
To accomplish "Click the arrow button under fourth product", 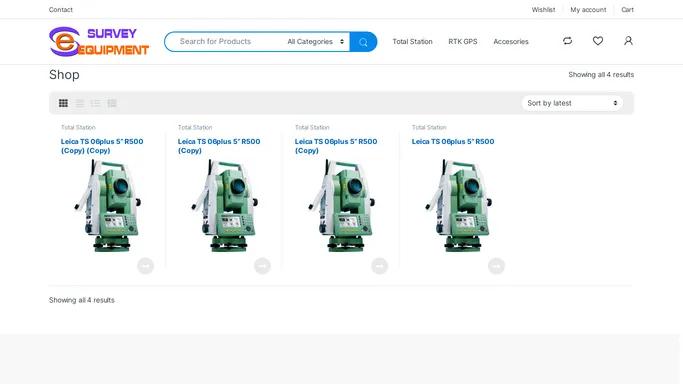I will click(496, 266).
